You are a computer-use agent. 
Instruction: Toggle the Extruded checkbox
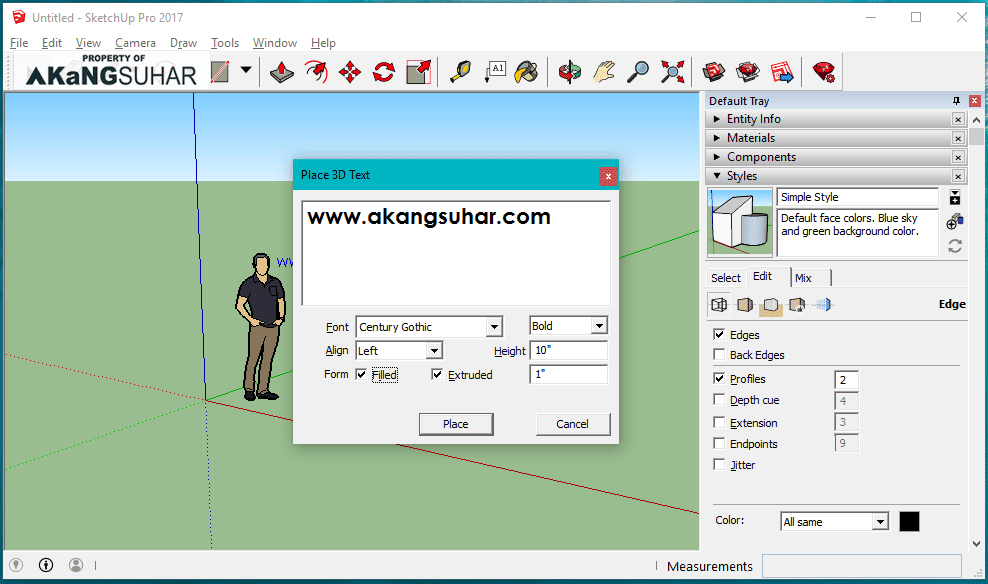click(437, 374)
